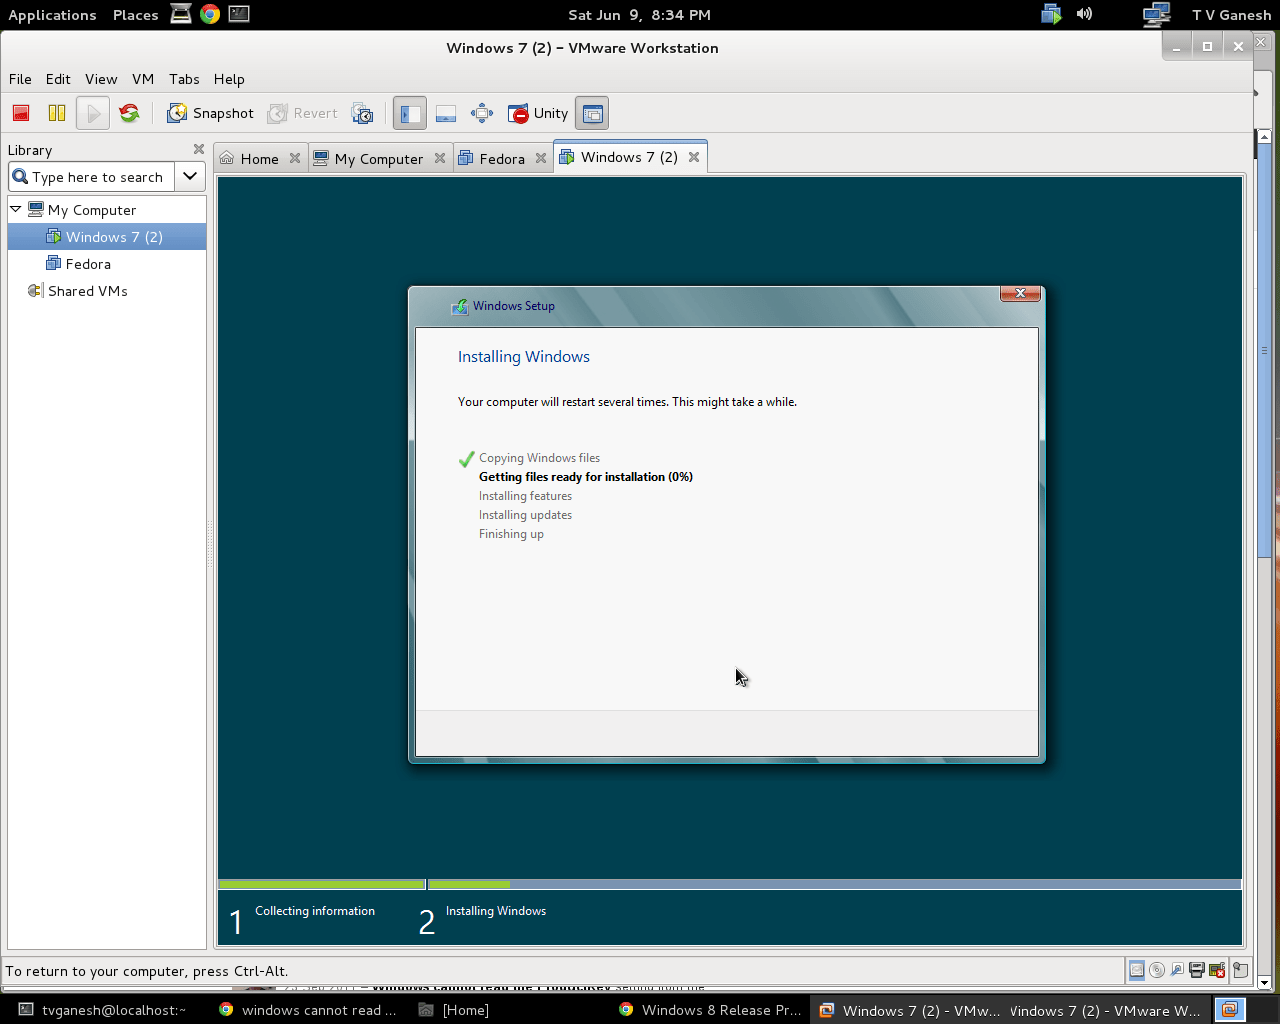The image size is (1280, 1024).
Task: Launch Google Chrome from the top panel
Action: click(x=210, y=14)
